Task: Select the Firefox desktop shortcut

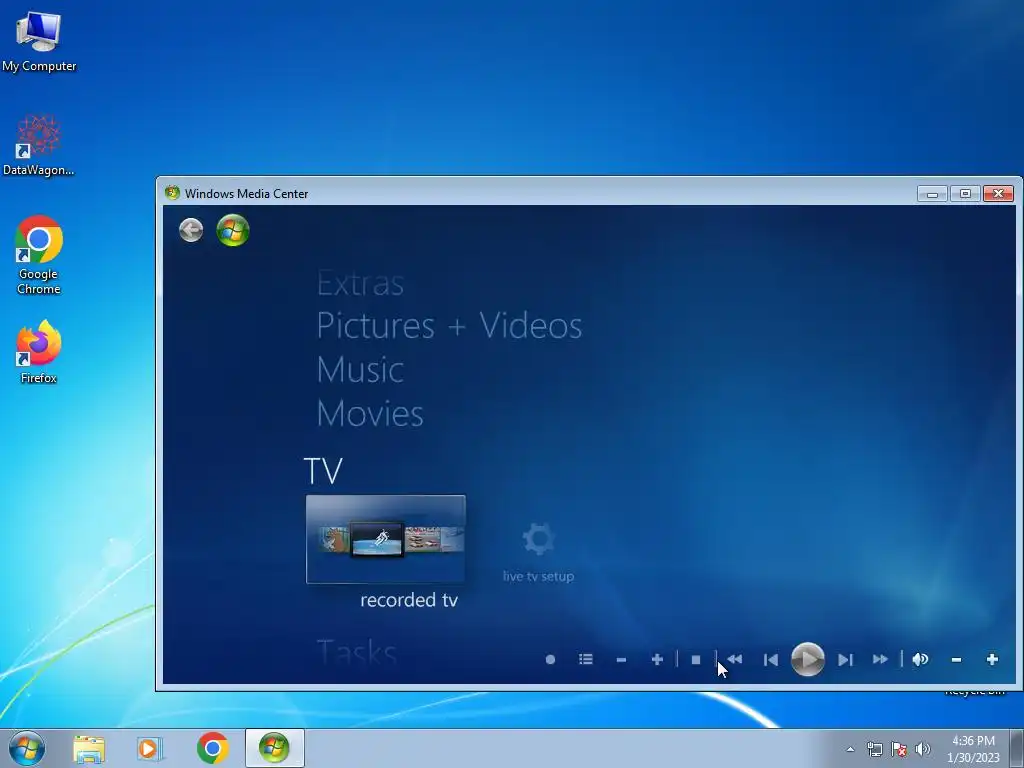Action: 39,352
